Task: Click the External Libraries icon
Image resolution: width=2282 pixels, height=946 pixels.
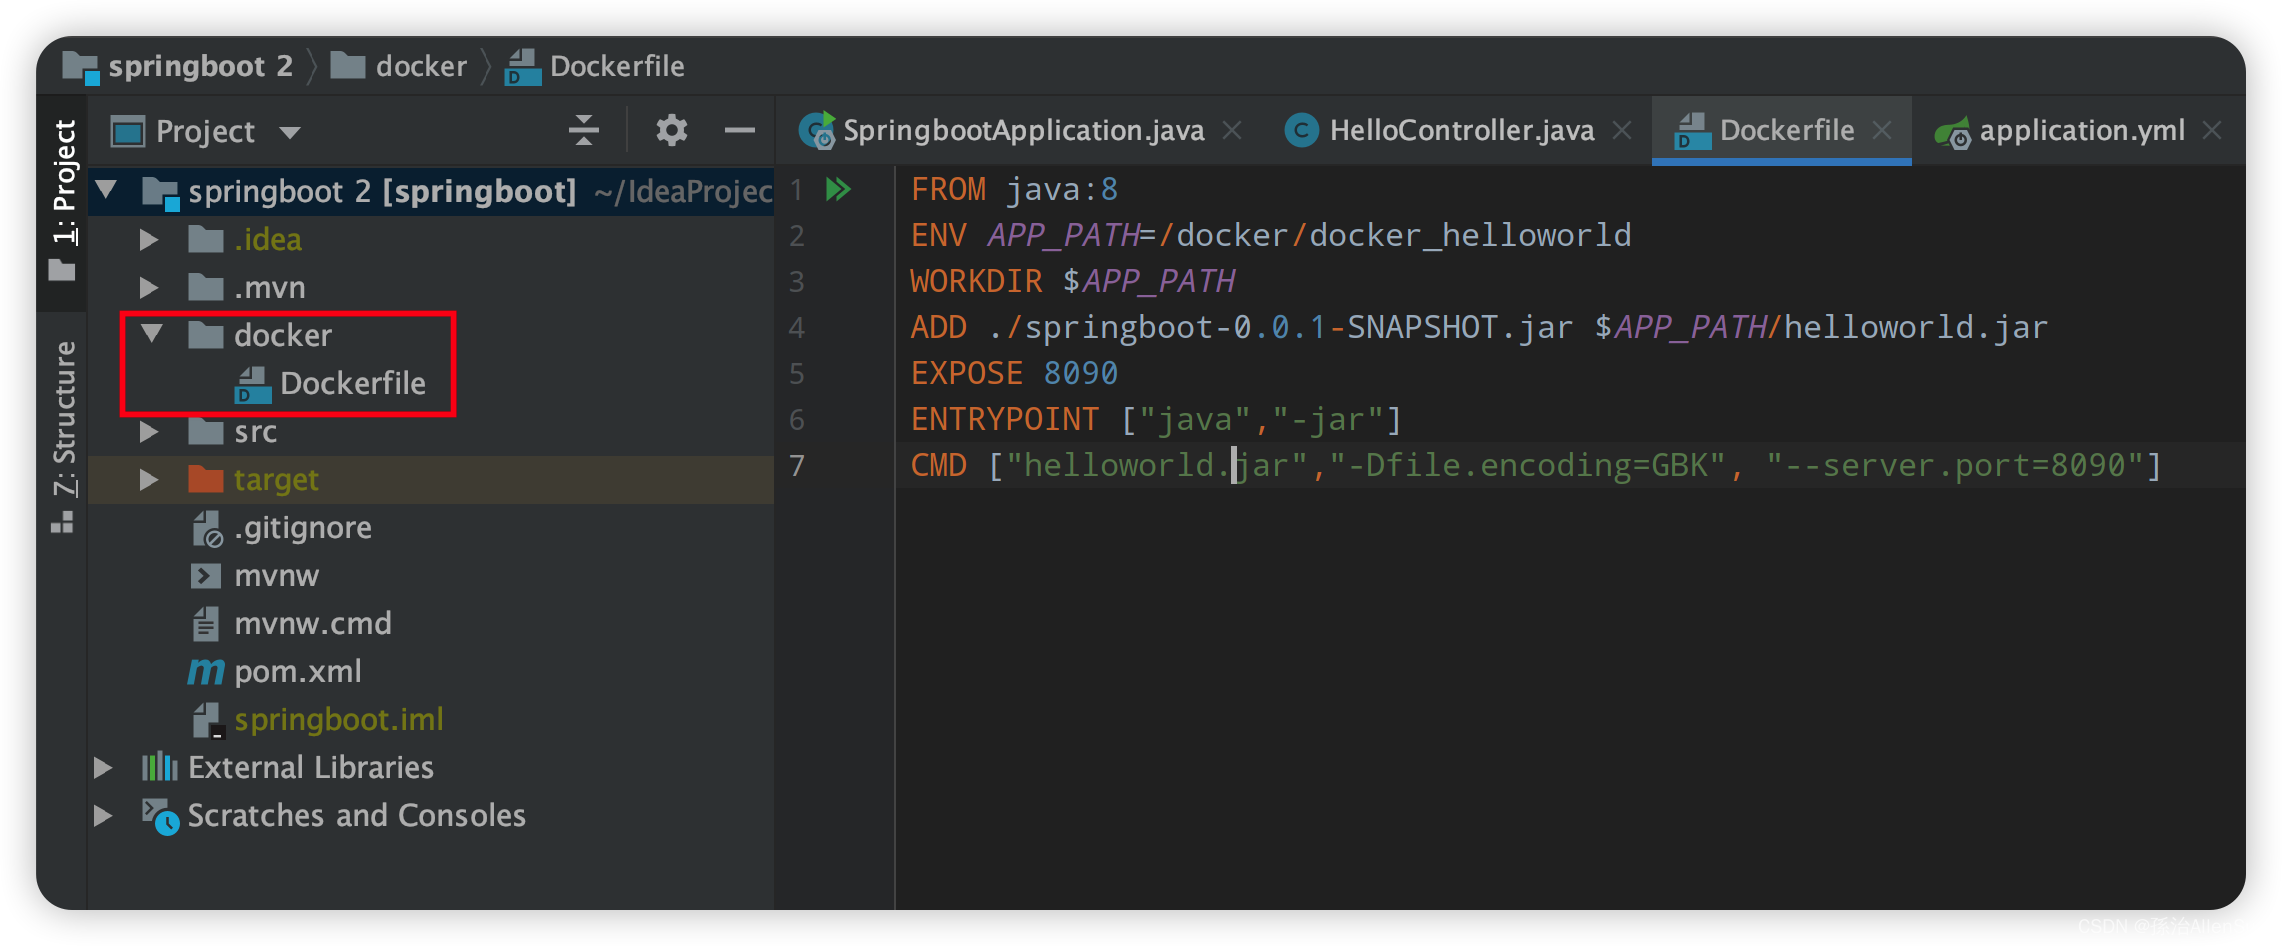Action: 159,767
